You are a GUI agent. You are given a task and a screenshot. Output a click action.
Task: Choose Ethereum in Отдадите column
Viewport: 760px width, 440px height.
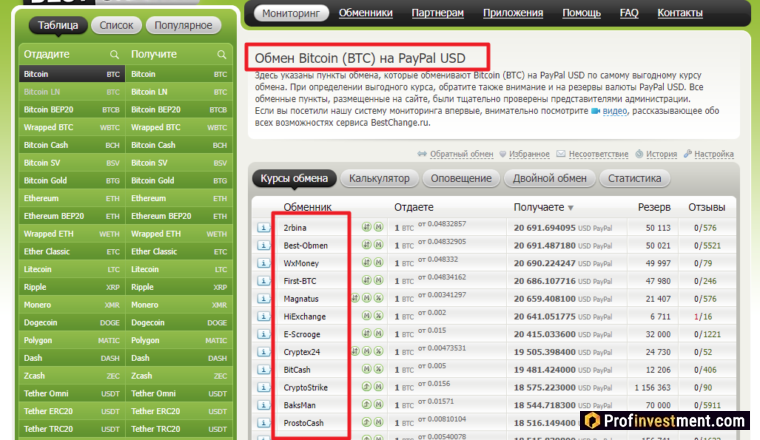[72, 198]
